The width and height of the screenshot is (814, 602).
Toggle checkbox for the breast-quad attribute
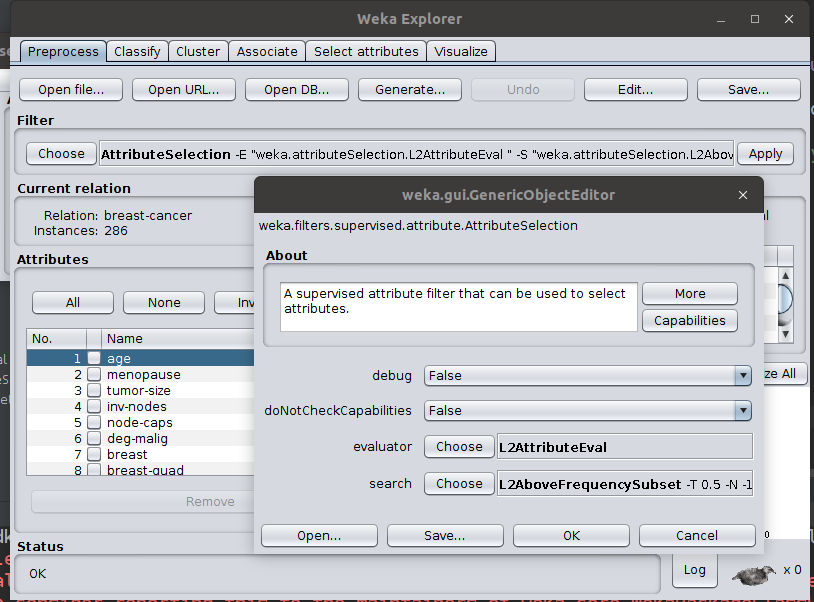click(94, 470)
